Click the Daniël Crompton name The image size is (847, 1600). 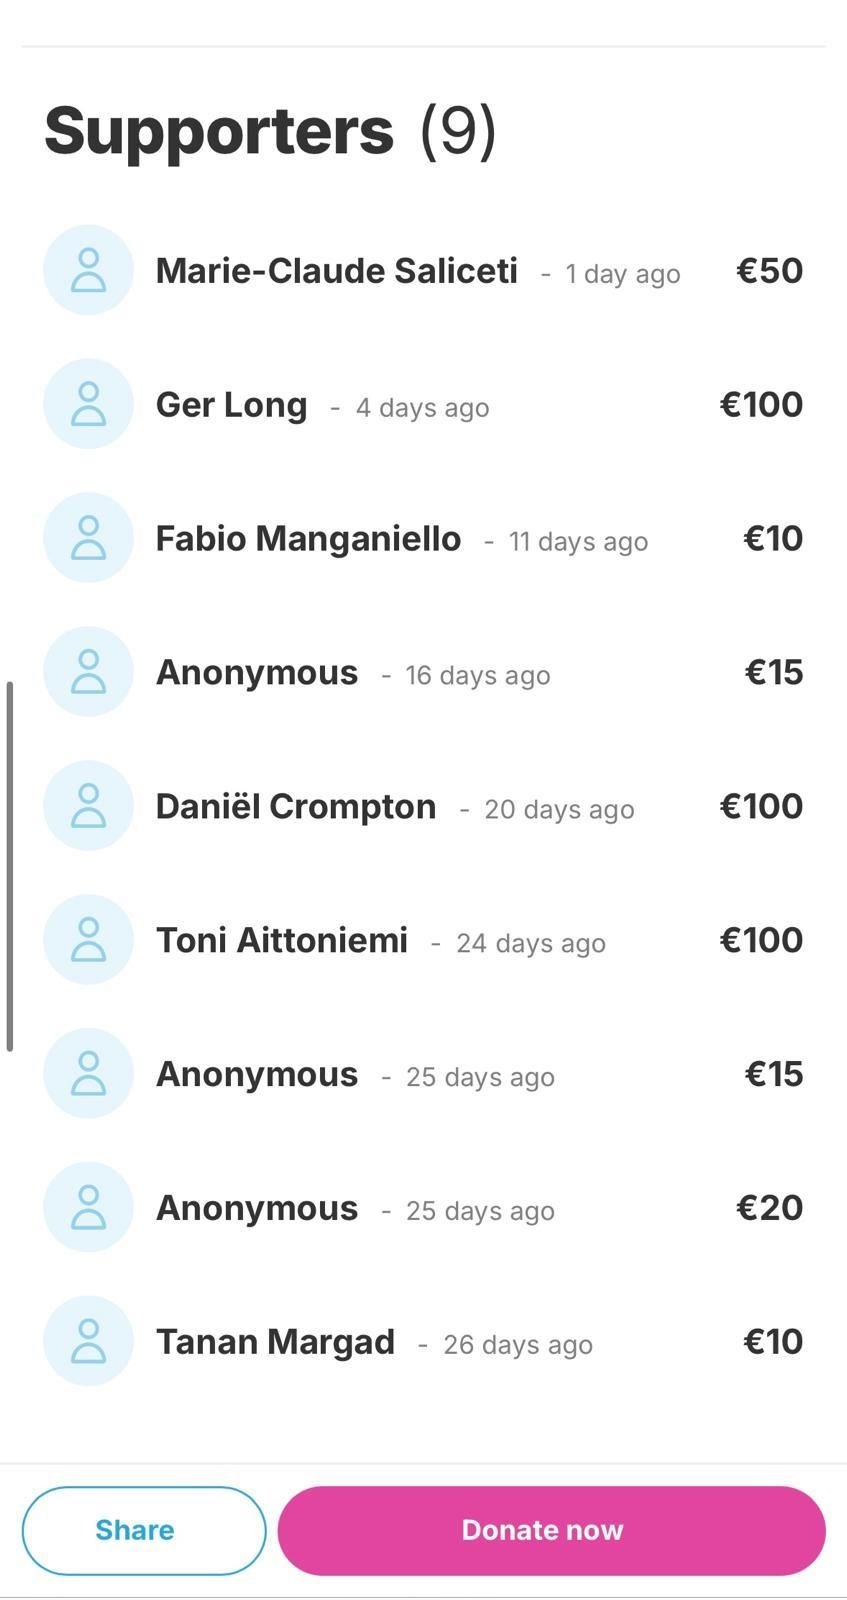pyautogui.click(x=296, y=807)
